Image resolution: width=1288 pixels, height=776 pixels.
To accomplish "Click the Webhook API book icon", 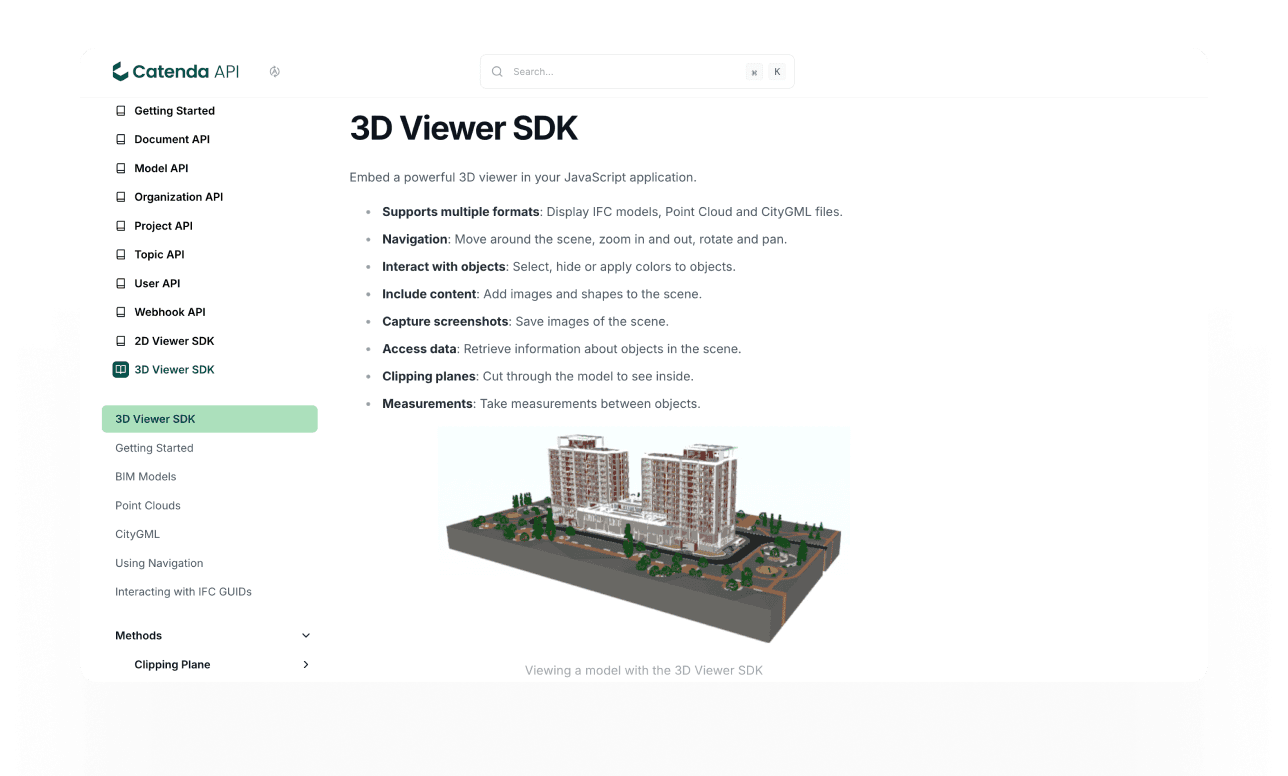I will pyautogui.click(x=120, y=311).
